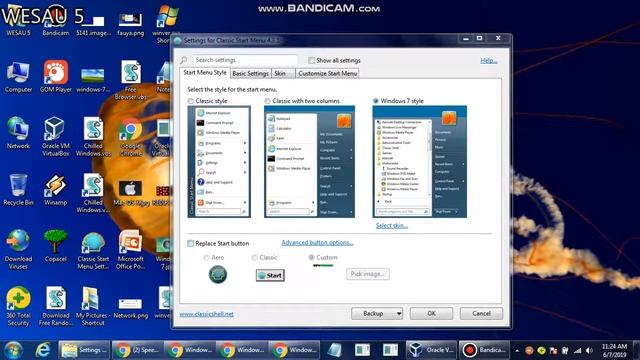Visit the www.classicshell.net link

coord(207,314)
